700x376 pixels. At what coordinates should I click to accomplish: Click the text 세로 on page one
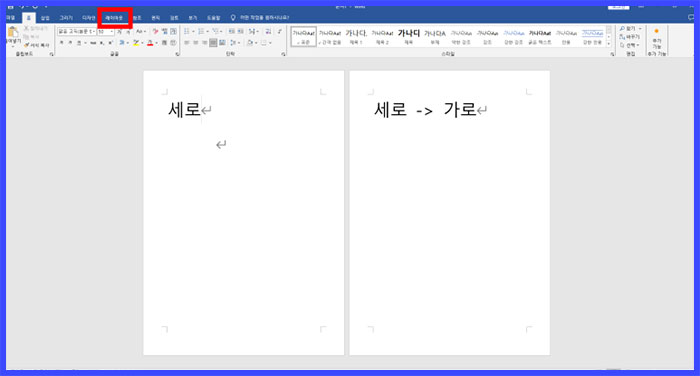point(184,109)
